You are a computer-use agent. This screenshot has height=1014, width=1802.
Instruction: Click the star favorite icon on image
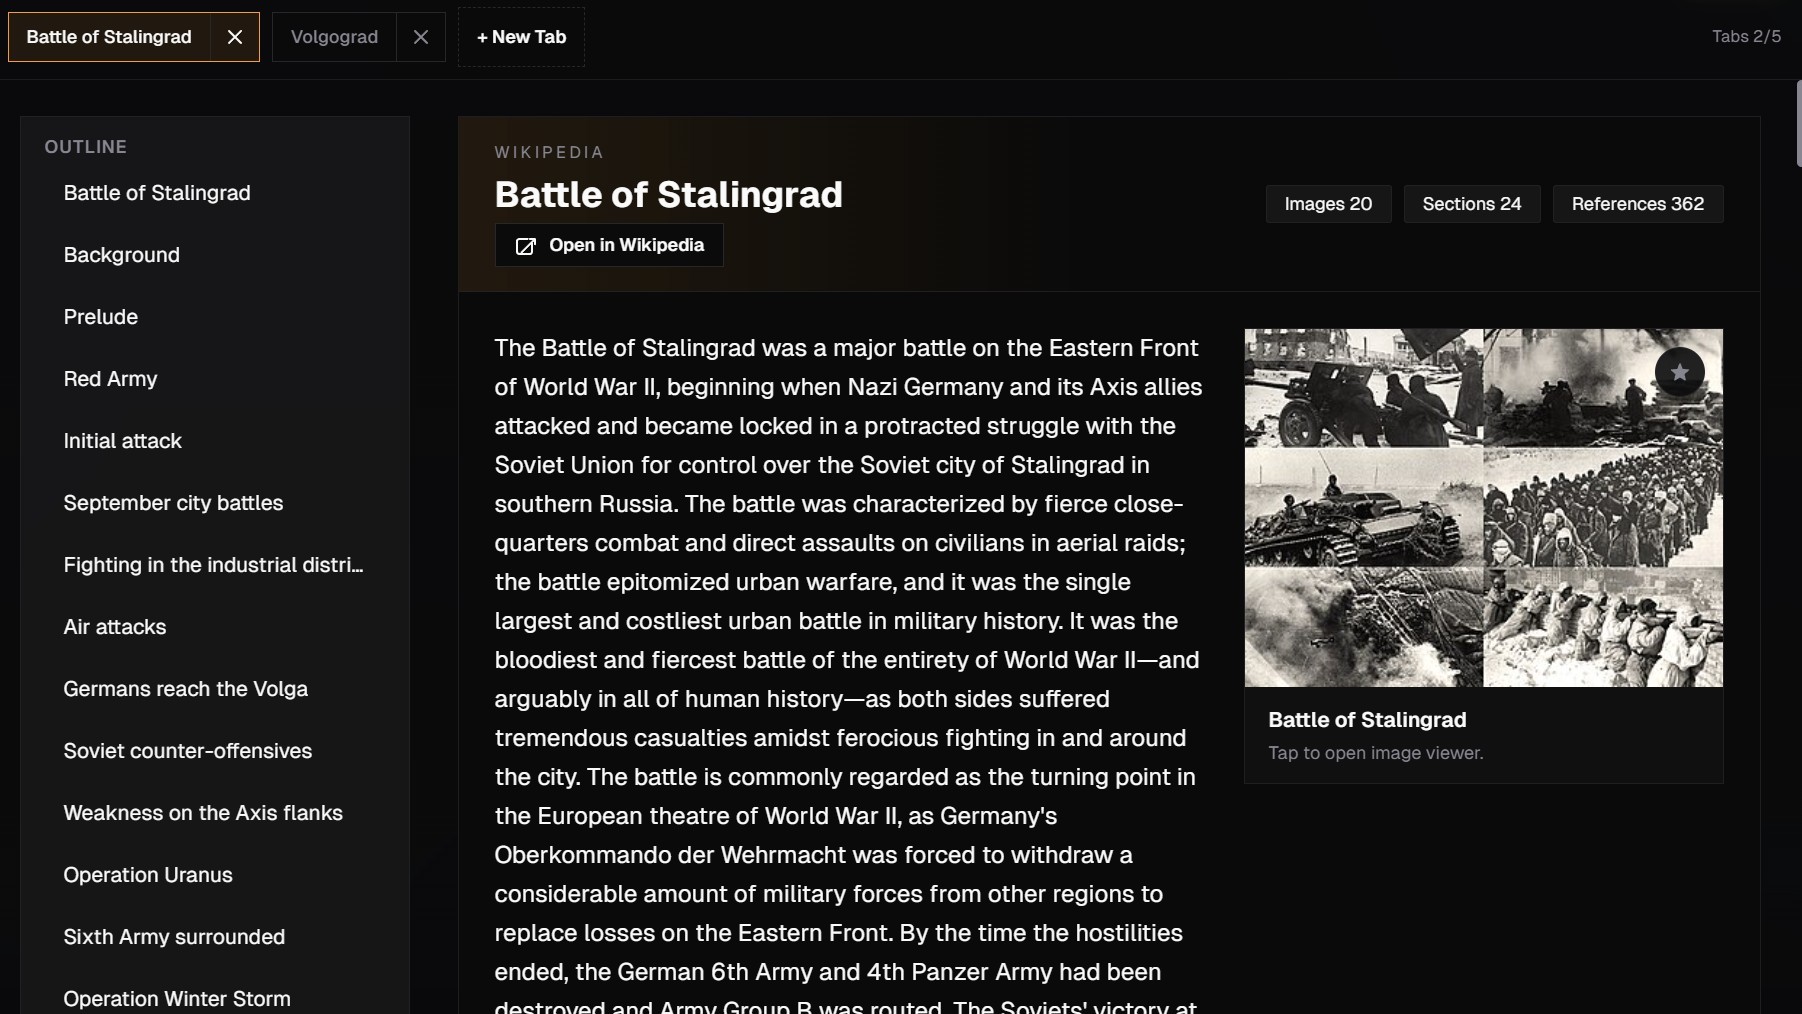tap(1679, 372)
